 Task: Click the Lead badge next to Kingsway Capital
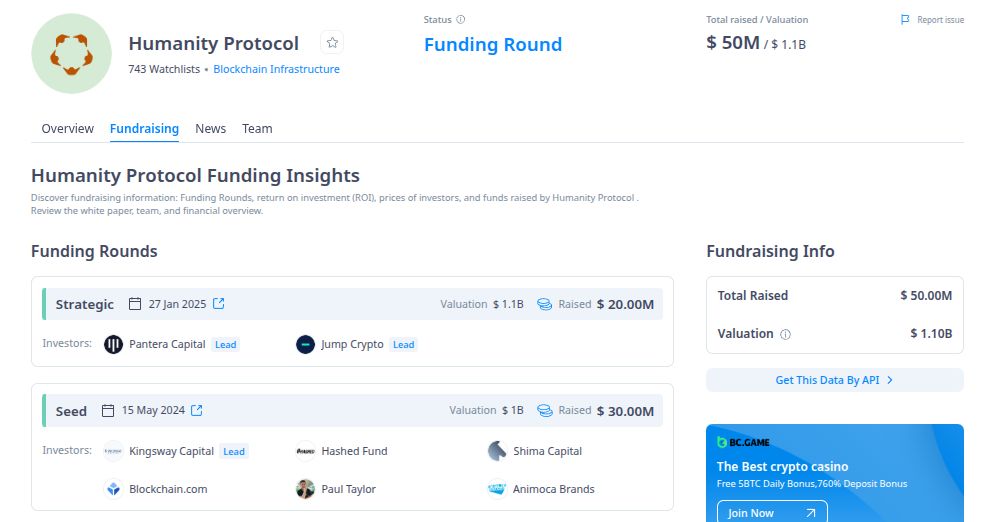click(x=234, y=452)
